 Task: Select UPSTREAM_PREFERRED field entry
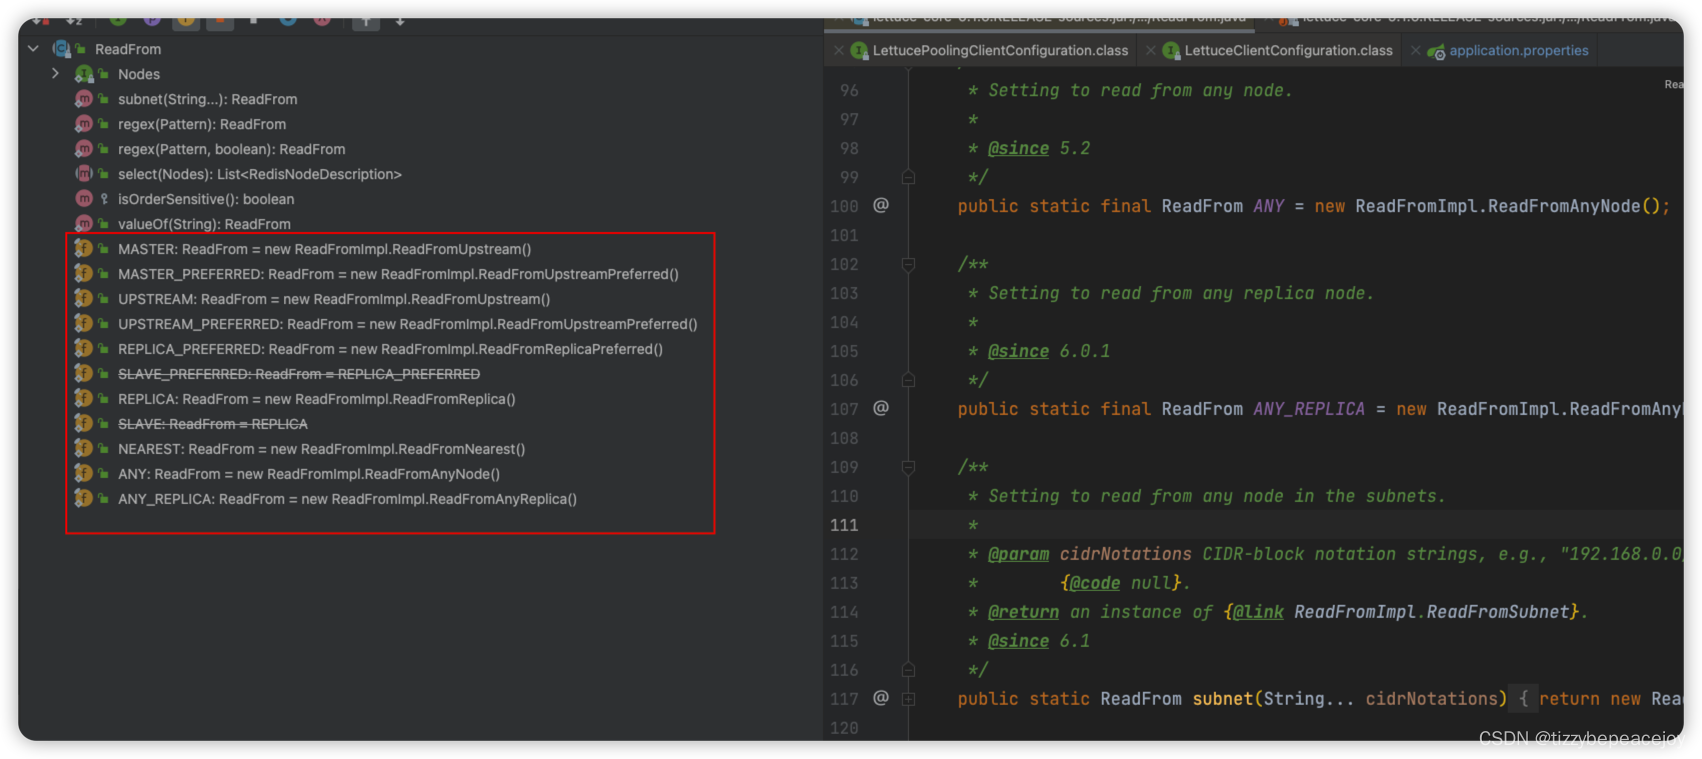(407, 324)
